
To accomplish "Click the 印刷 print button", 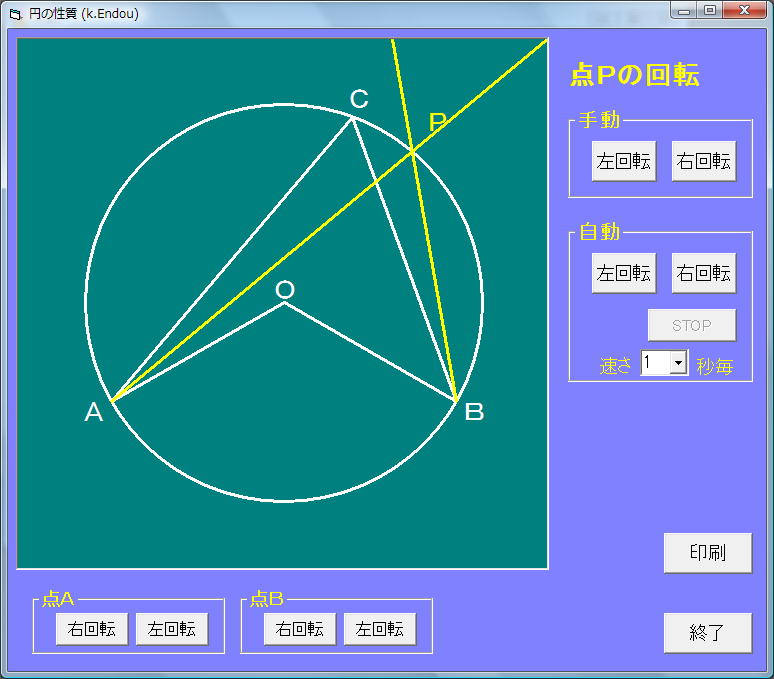I will 708,553.
